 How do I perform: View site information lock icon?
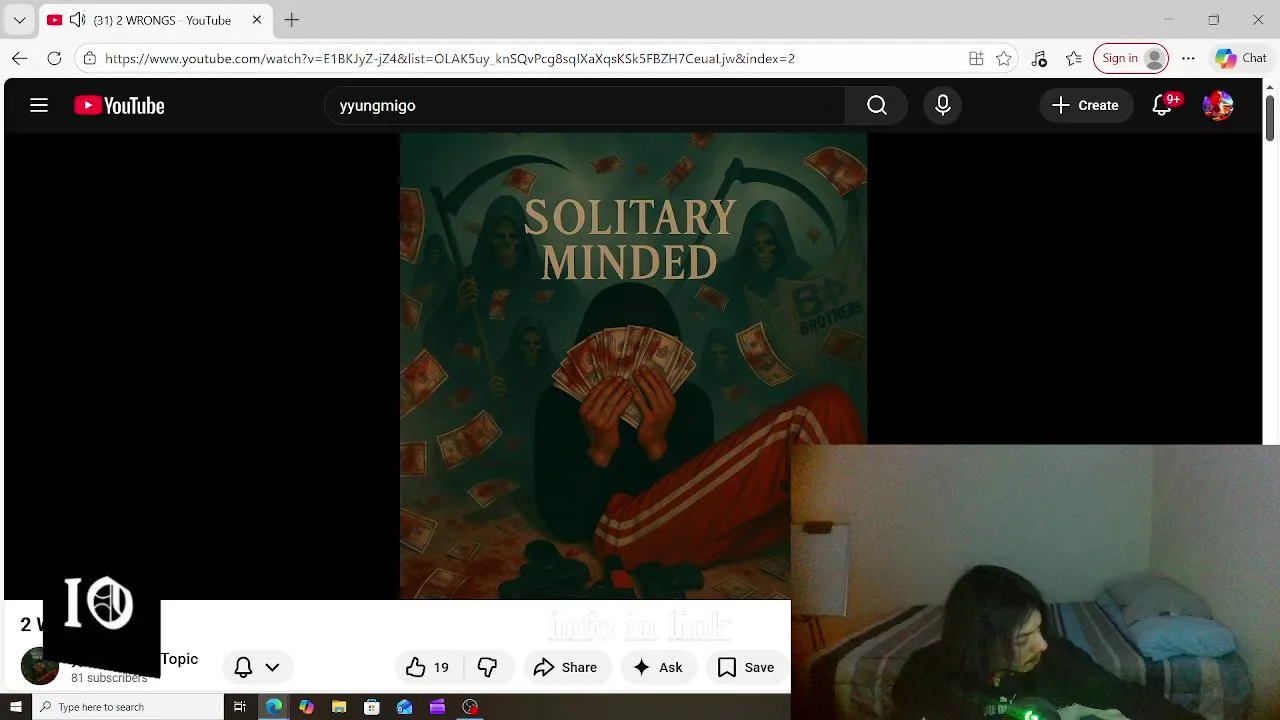(x=89, y=58)
